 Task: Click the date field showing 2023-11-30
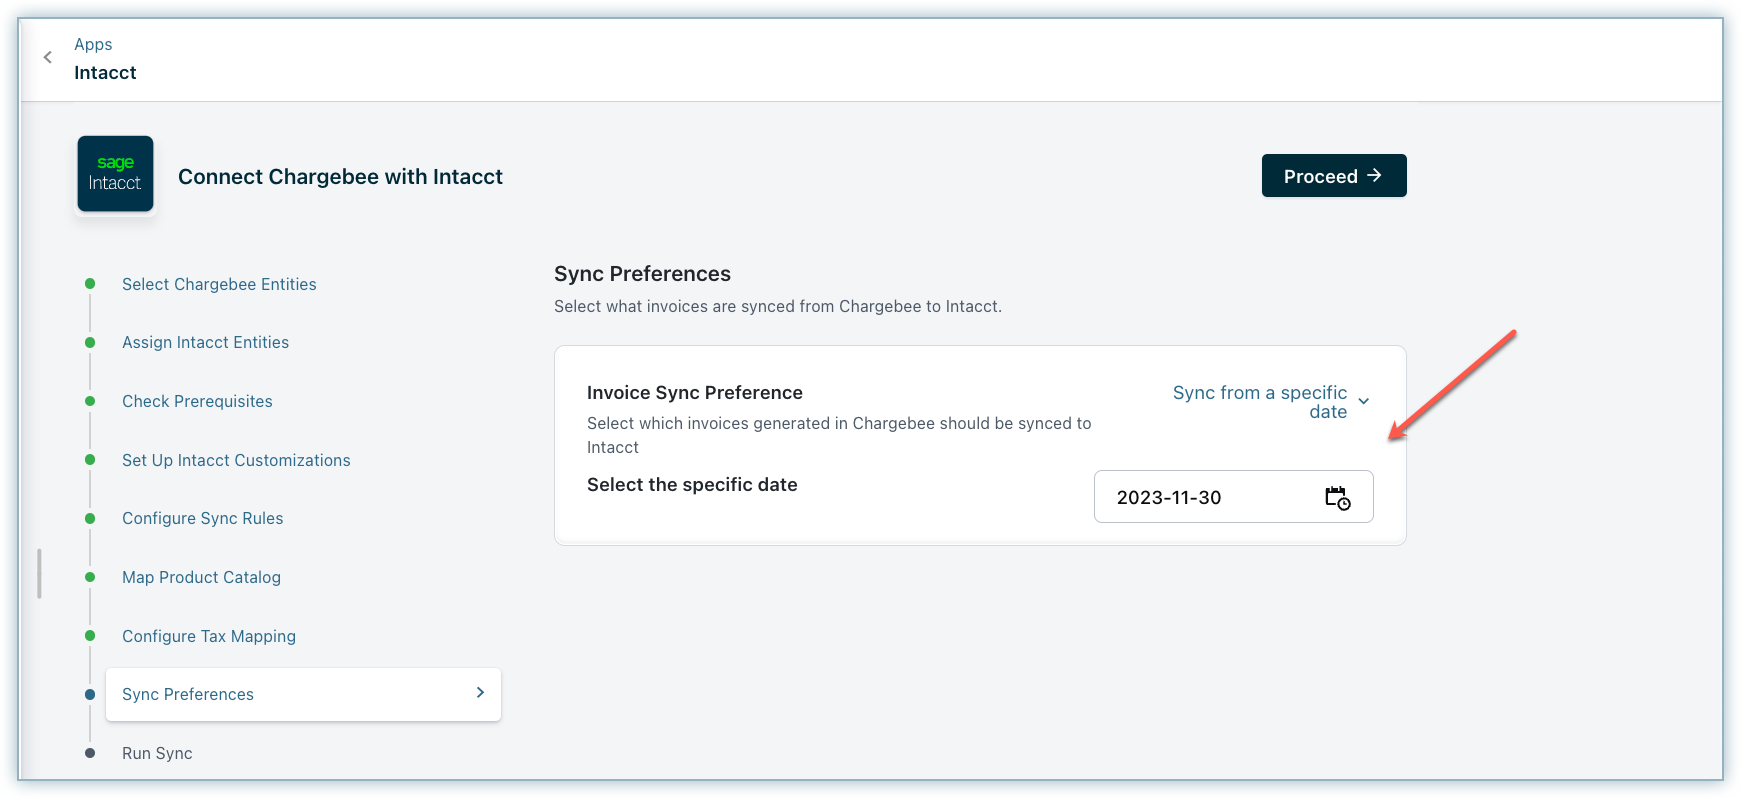pyautogui.click(x=1200, y=497)
